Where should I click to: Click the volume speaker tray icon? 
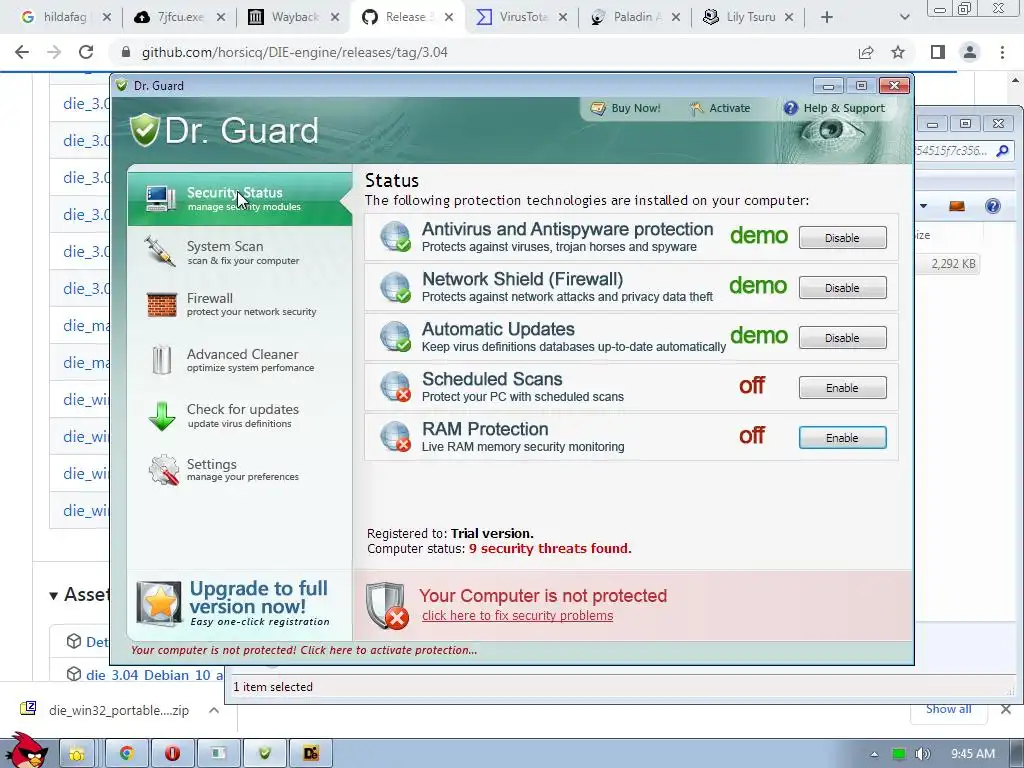(923, 754)
